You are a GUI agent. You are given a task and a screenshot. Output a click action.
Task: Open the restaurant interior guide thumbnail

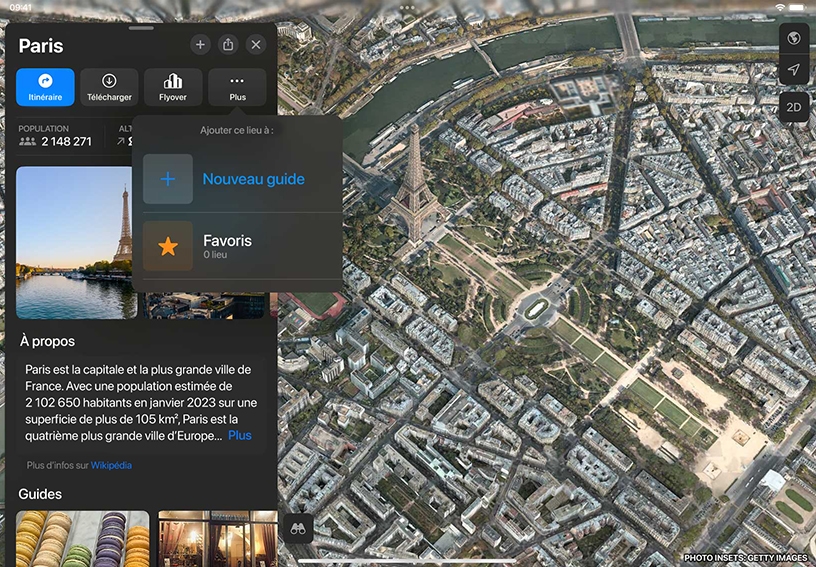[x=218, y=538]
